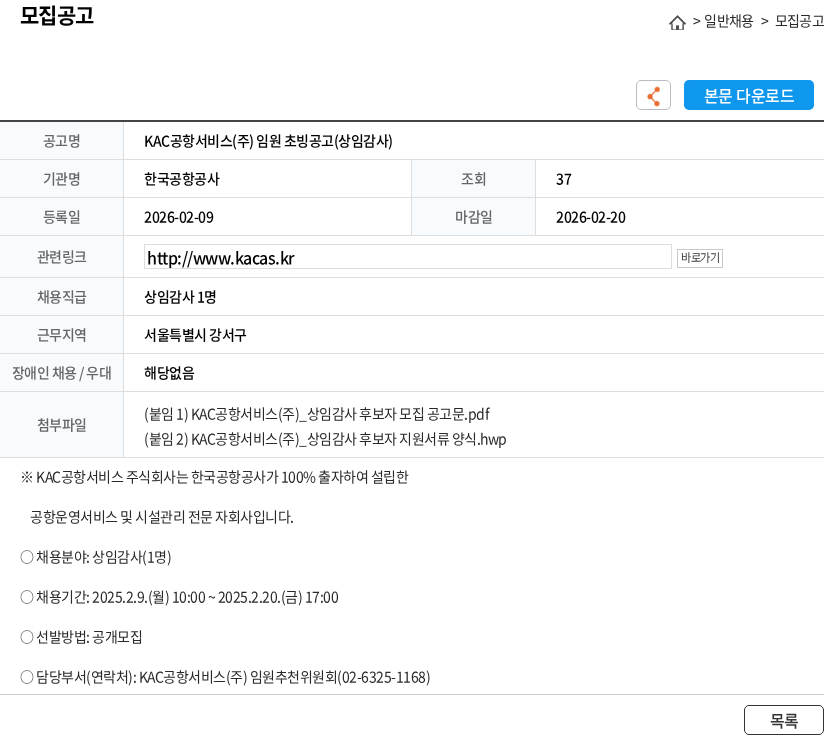The image size is (824, 736).
Task: Click the 바로가기 button beside the link
Action: coord(699,258)
